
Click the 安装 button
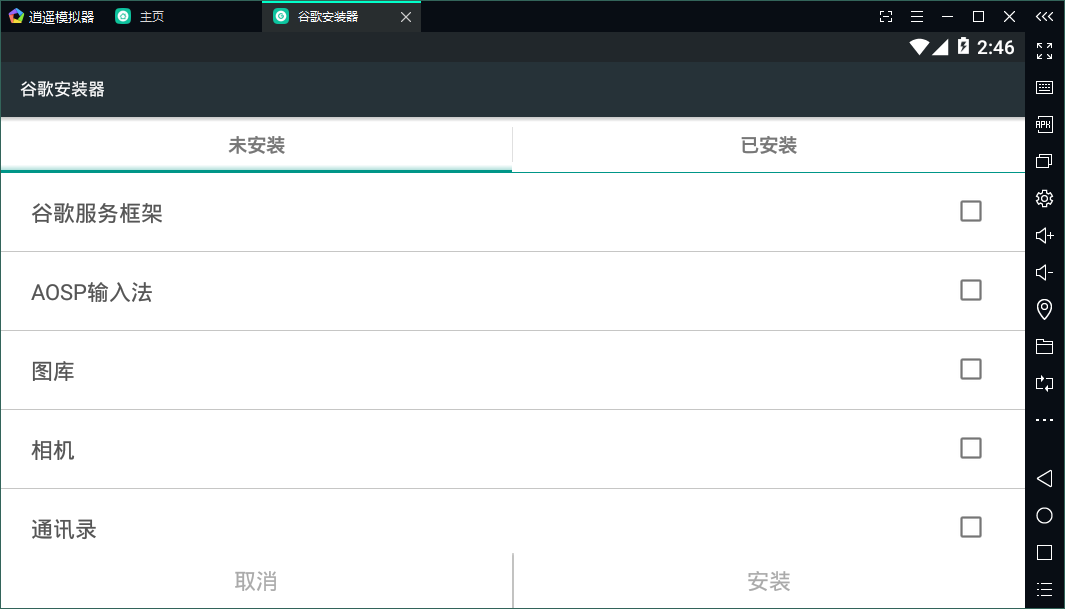[x=769, y=581]
